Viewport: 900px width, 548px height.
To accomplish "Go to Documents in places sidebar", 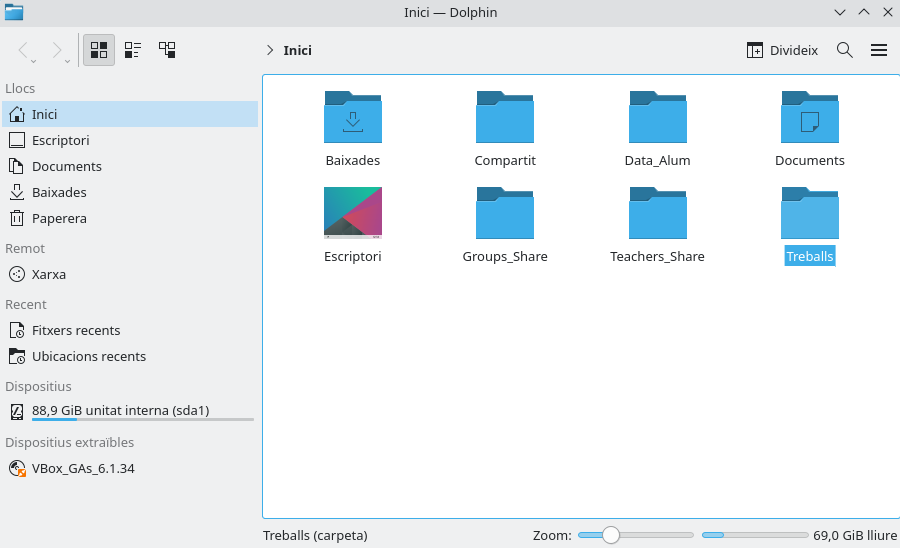I will pos(66,166).
